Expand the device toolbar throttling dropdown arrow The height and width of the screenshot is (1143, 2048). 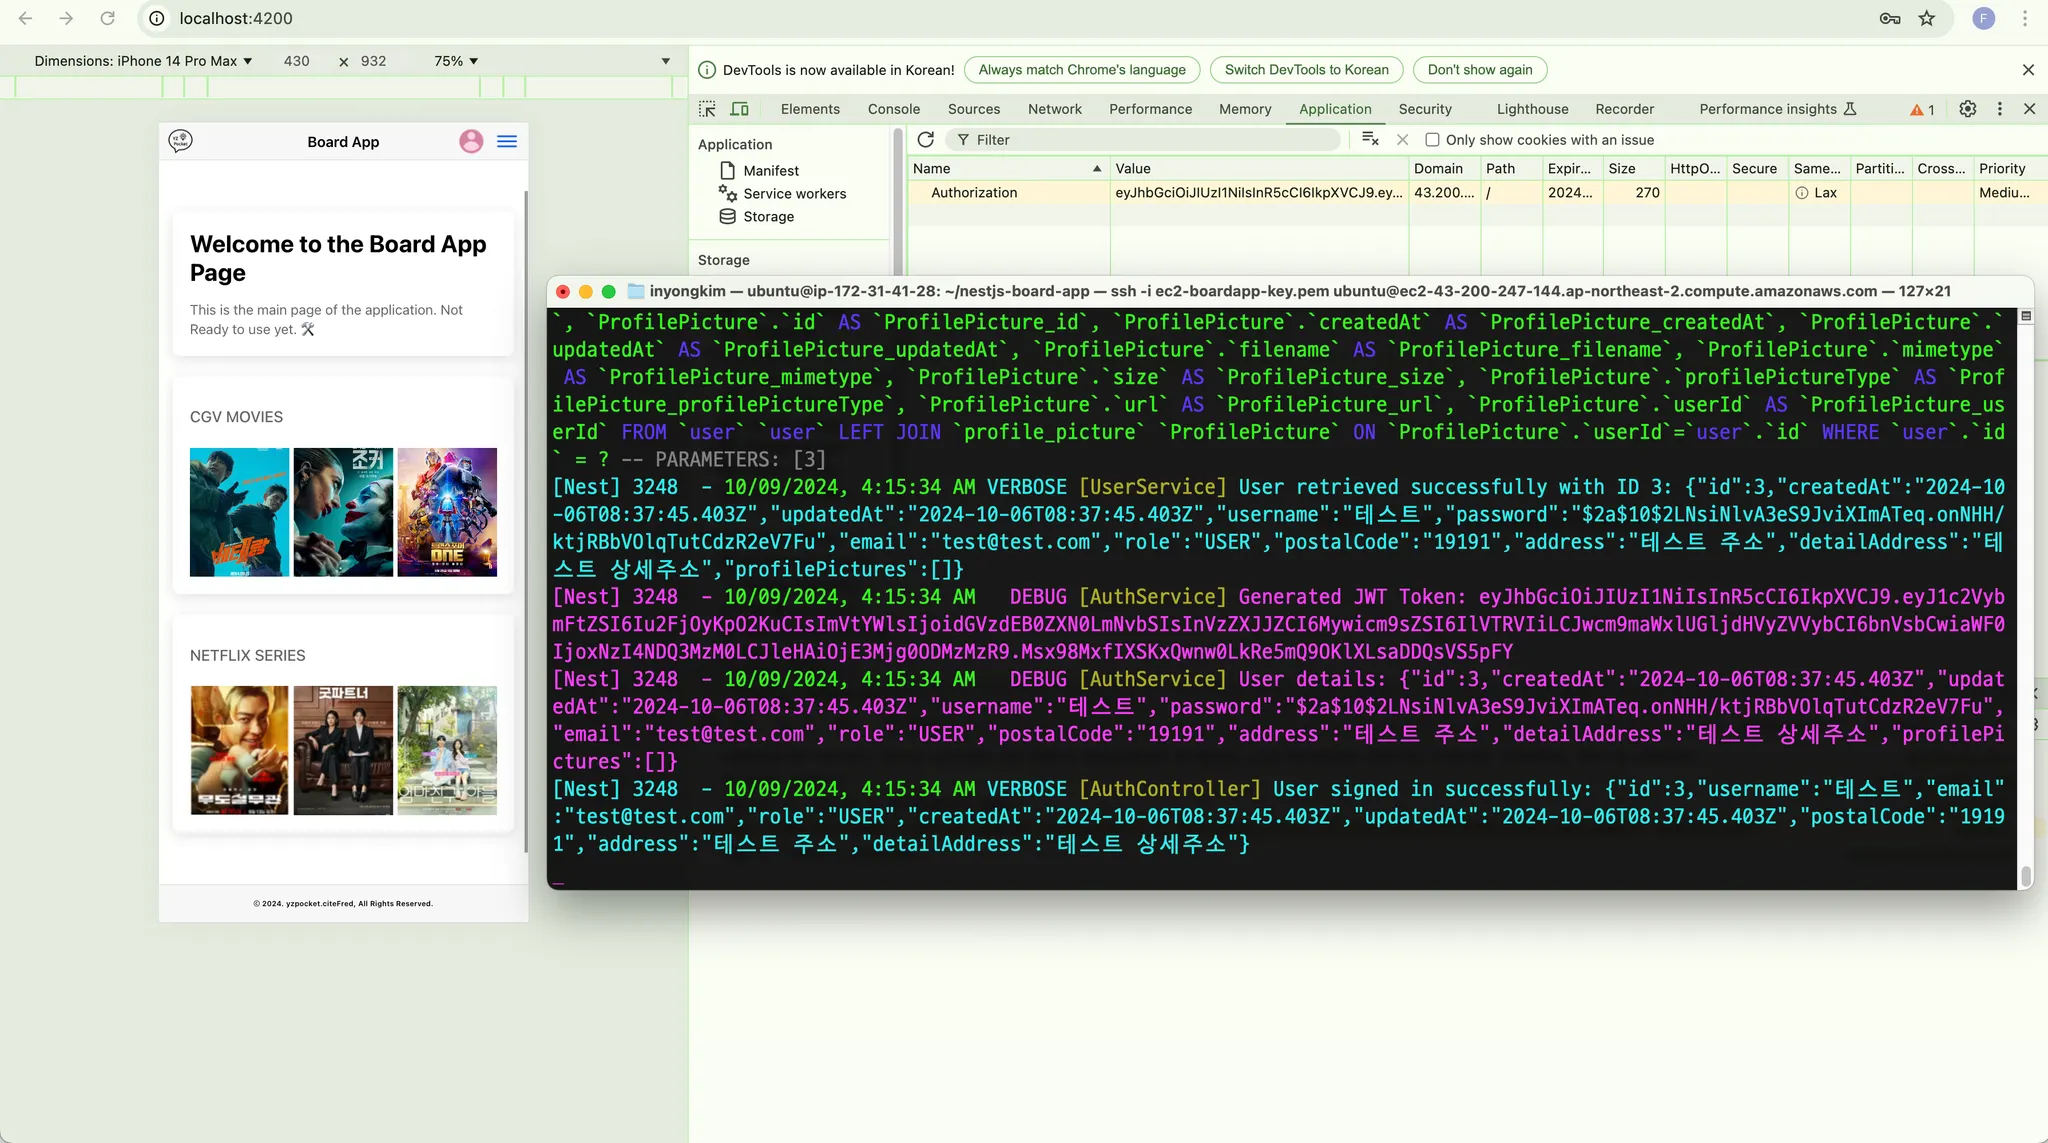[x=666, y=61]
